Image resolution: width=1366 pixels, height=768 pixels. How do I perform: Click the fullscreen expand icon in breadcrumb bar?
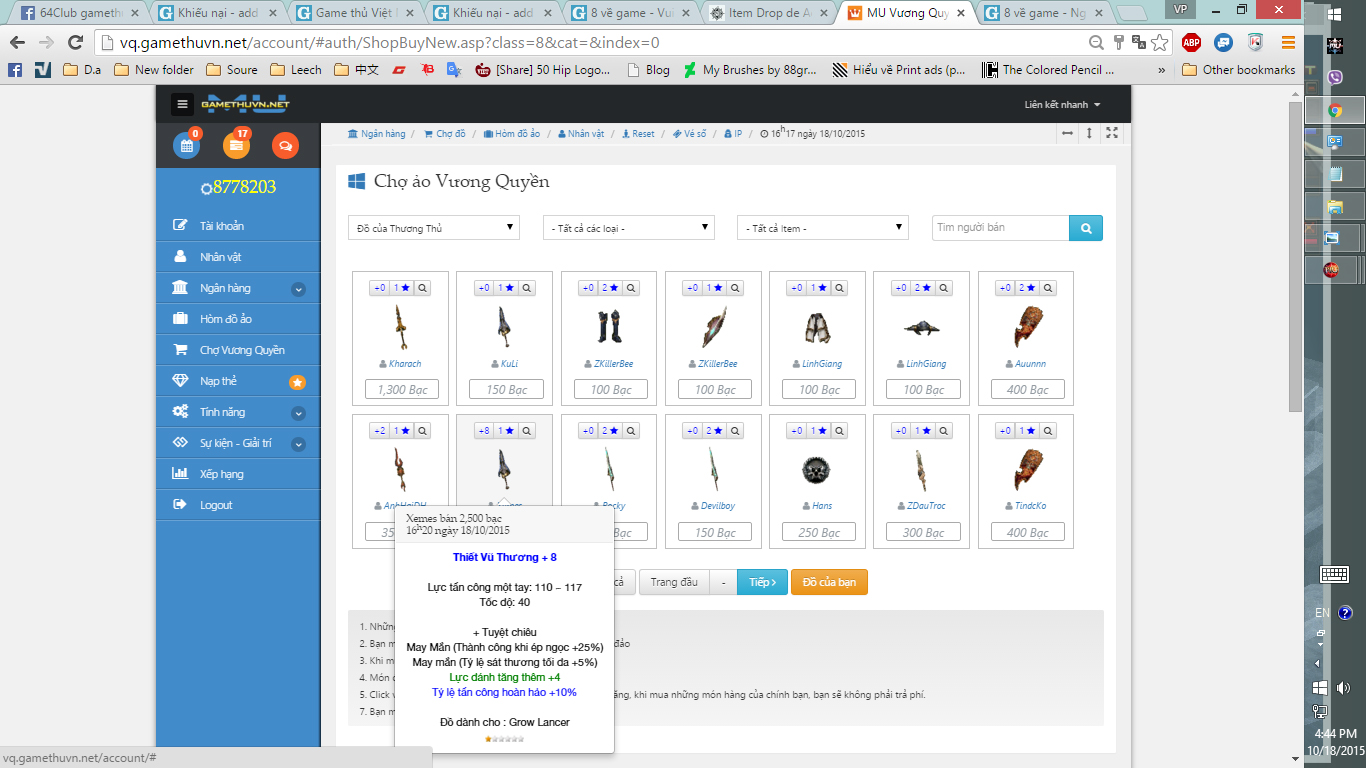1112,133
